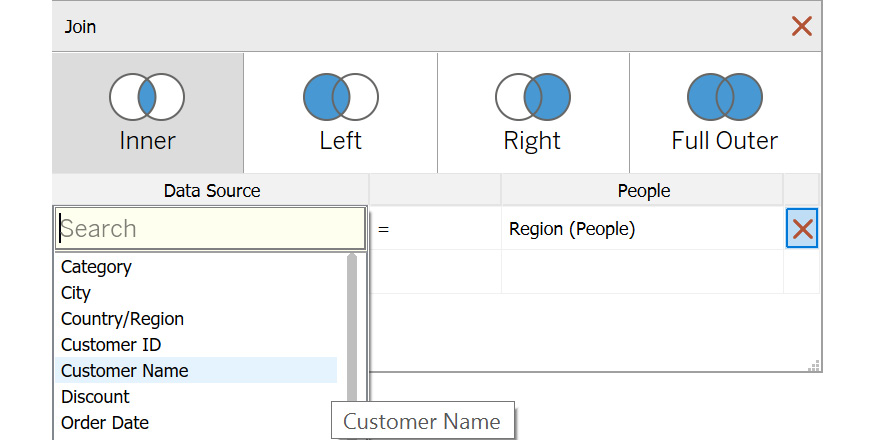The image size is (875, 440).
Task: Open the Region (People) field dropdown
Action: tap(642, 229)
